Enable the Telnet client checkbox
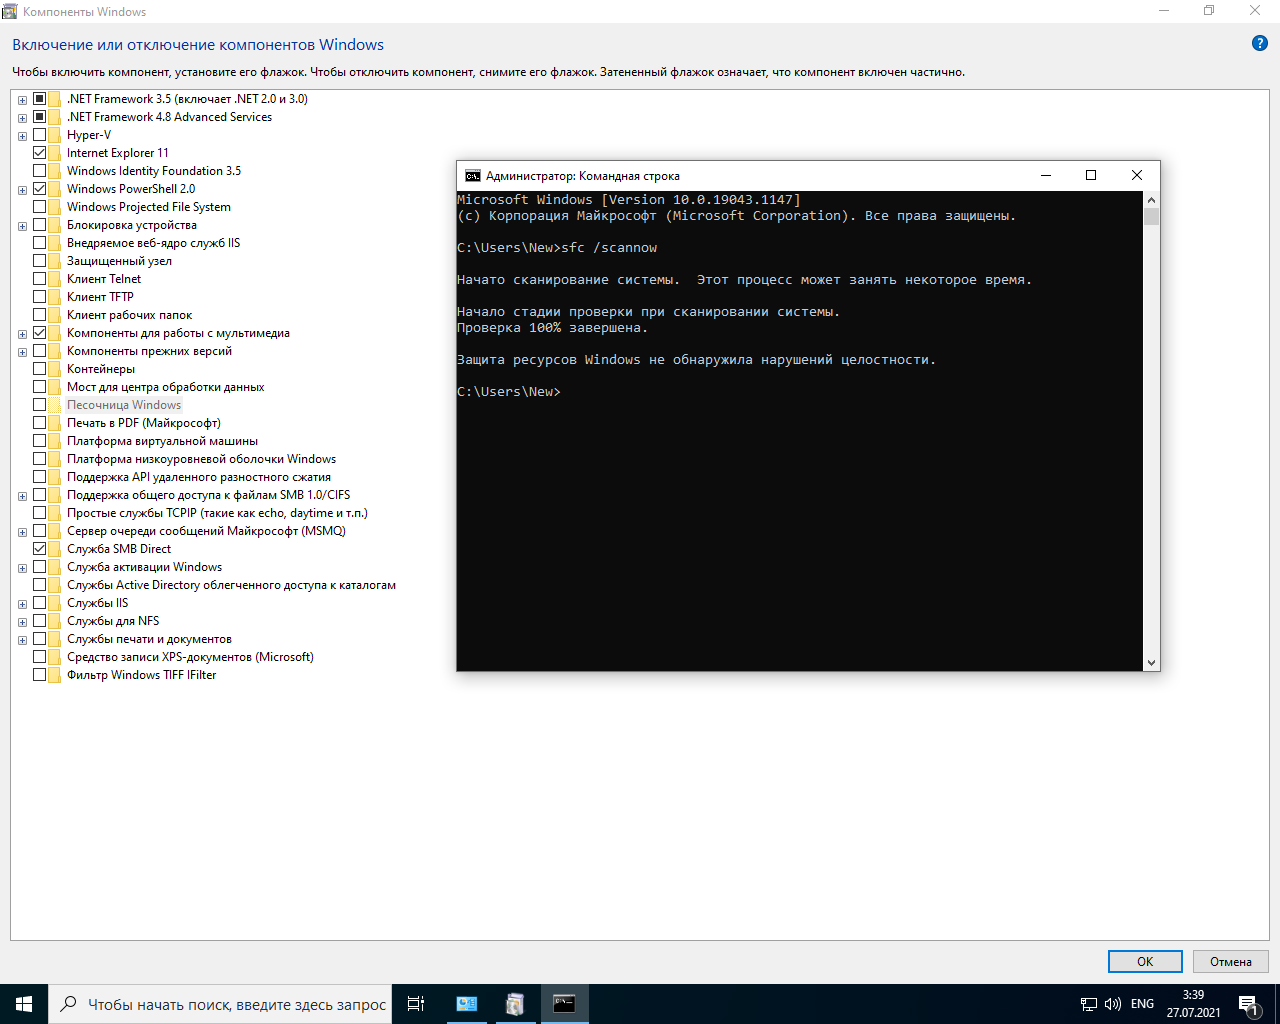The height and width of the screenshot is (1024, 1280). pos(40,279)
